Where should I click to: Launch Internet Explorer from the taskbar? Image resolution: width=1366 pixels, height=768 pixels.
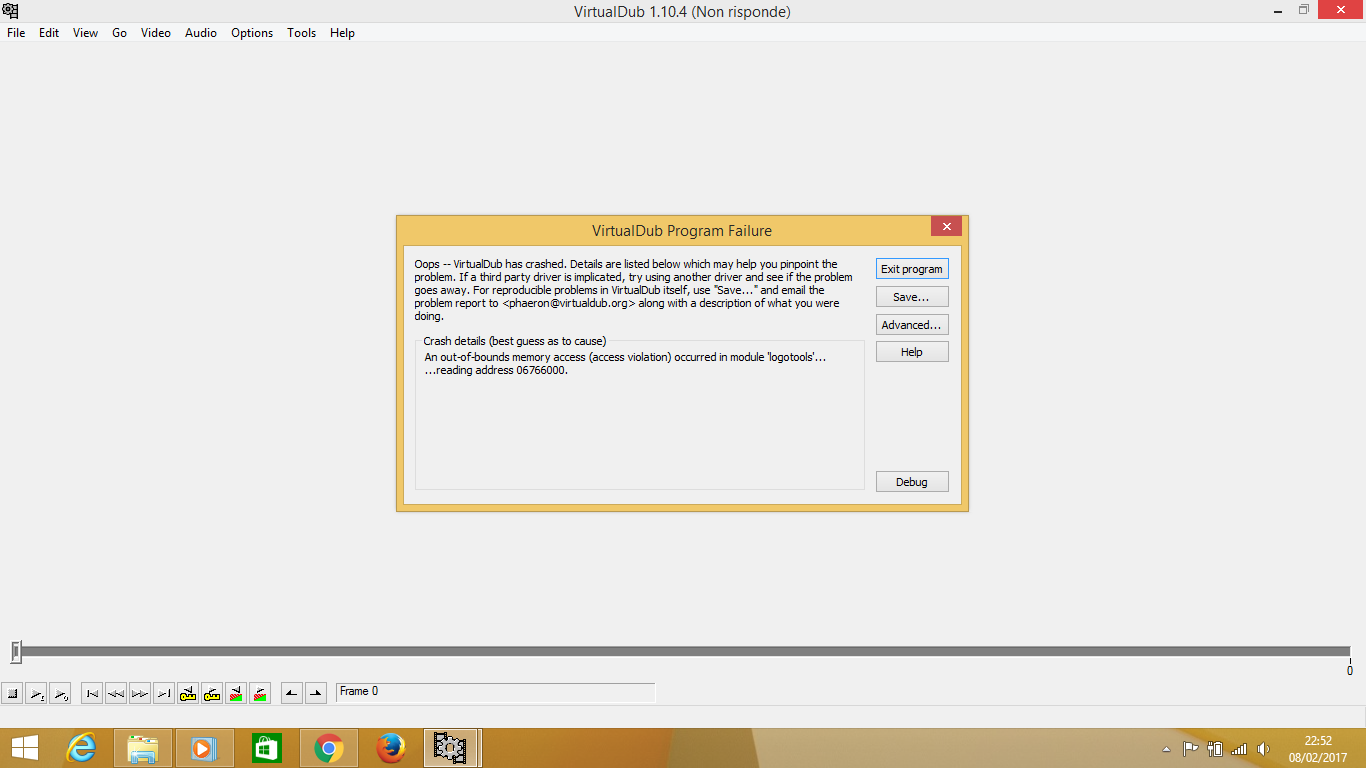click(82, 748)
